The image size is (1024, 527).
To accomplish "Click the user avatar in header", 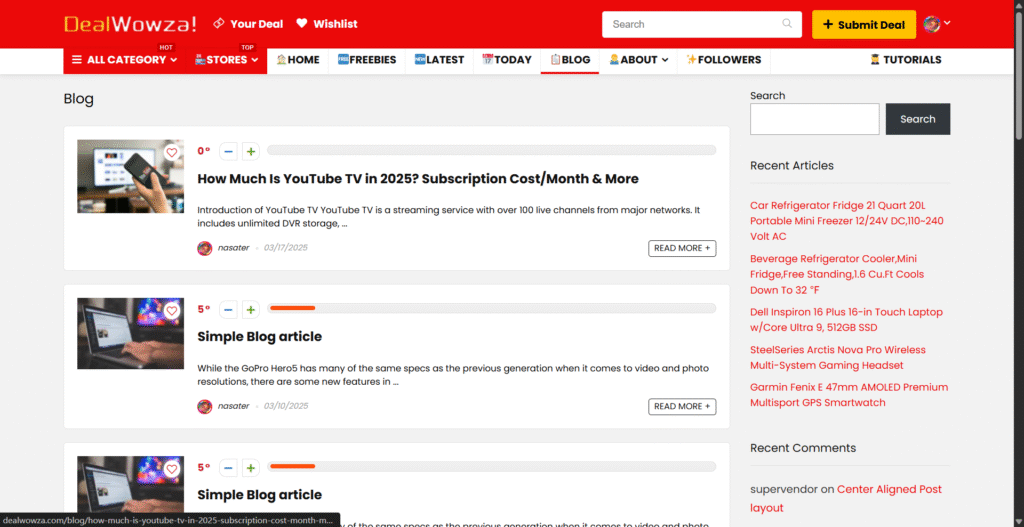I will (932, 24).
